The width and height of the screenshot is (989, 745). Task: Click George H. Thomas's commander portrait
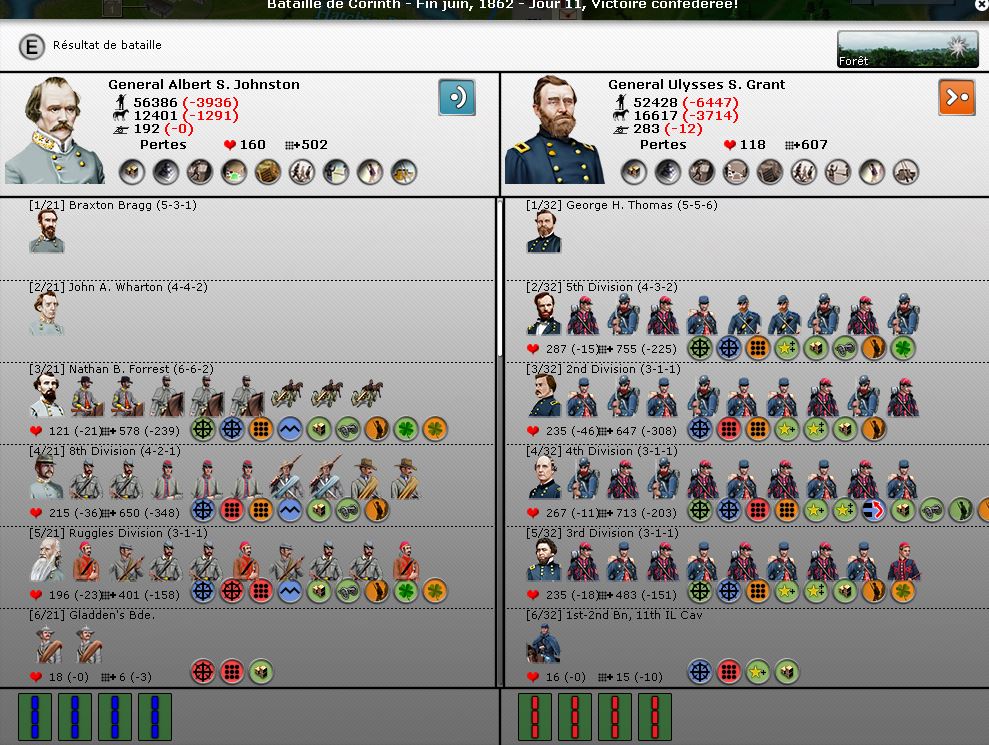[545, 232]
